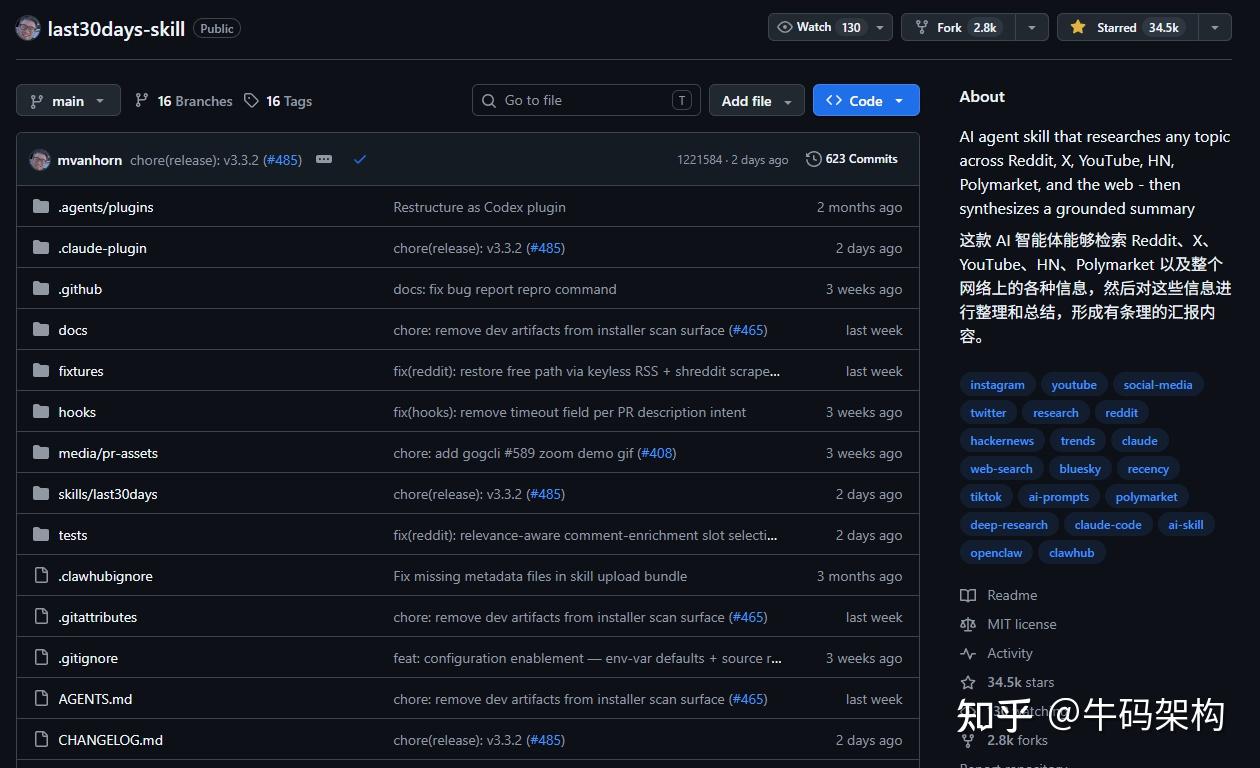Click the Watch button
This screenshot has height=768, width=1260.
(x=819, y=27)
